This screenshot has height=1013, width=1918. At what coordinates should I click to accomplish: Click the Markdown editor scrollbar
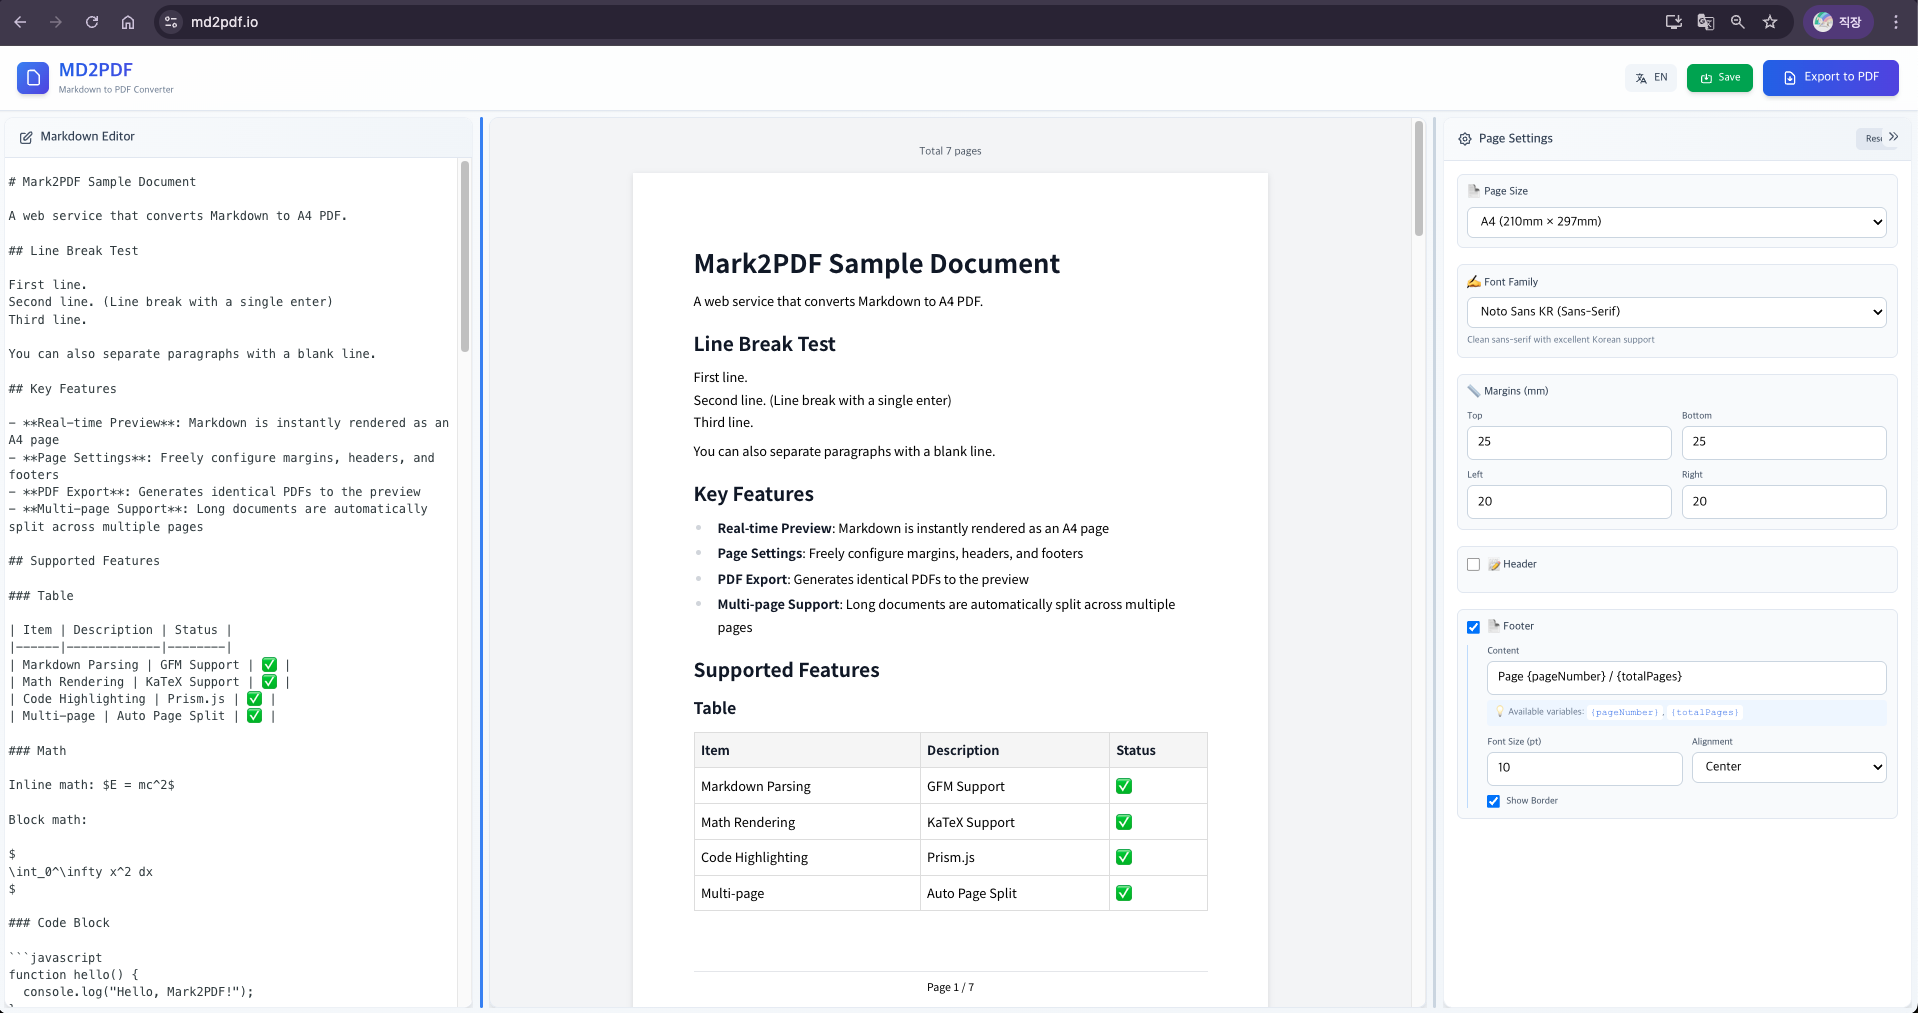(465, 256)
